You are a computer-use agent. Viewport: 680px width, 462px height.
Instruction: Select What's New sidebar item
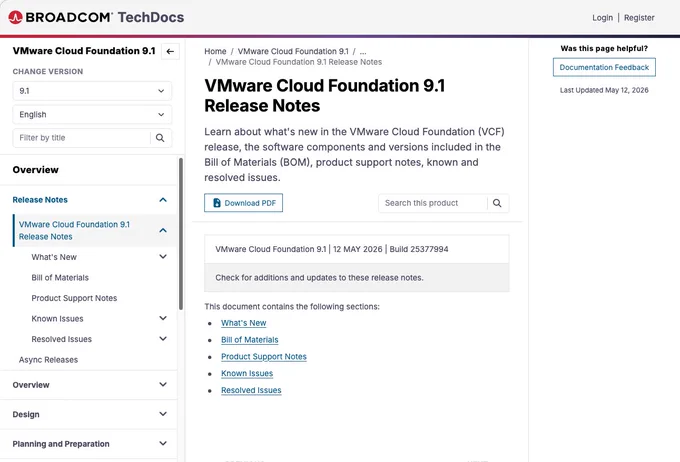pos(54,257)
